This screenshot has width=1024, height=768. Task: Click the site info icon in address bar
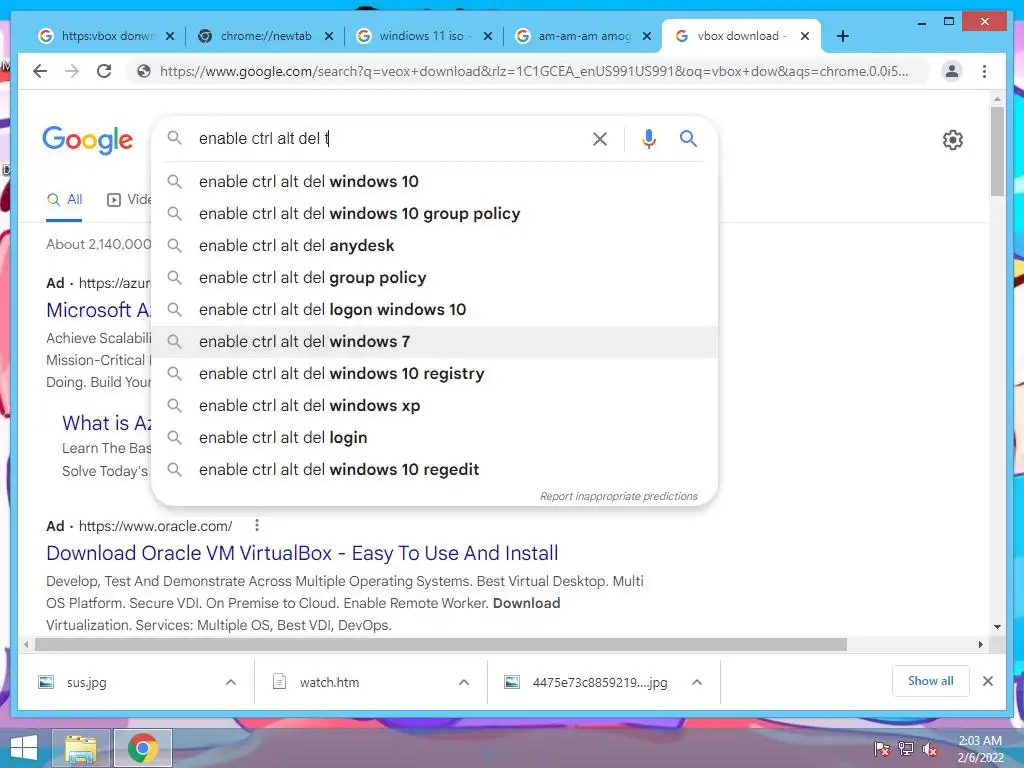point(144,71)
